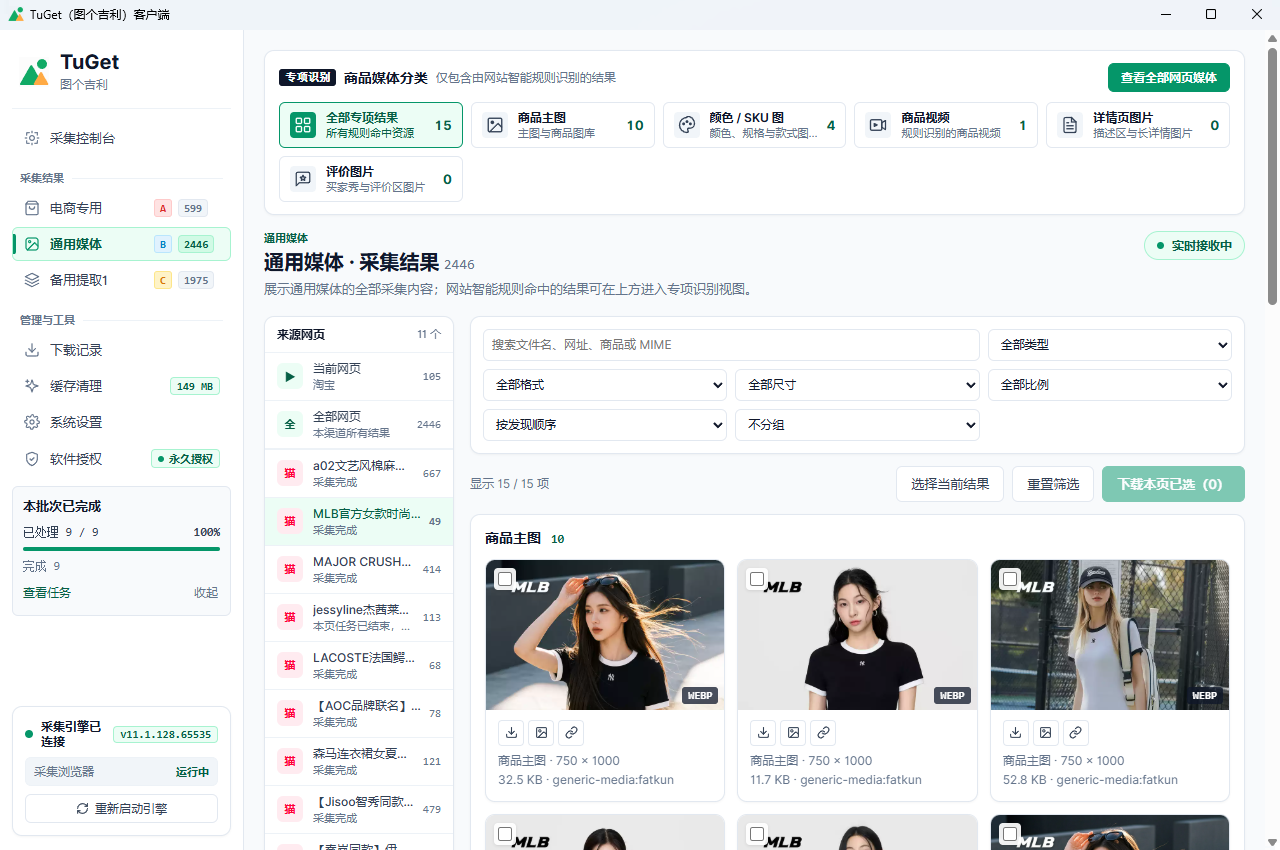Image resolution: width=1280 pixels, height=850 pixels.
Task: Copy link of the 52.8 KB image
Action: [1076, 732]
